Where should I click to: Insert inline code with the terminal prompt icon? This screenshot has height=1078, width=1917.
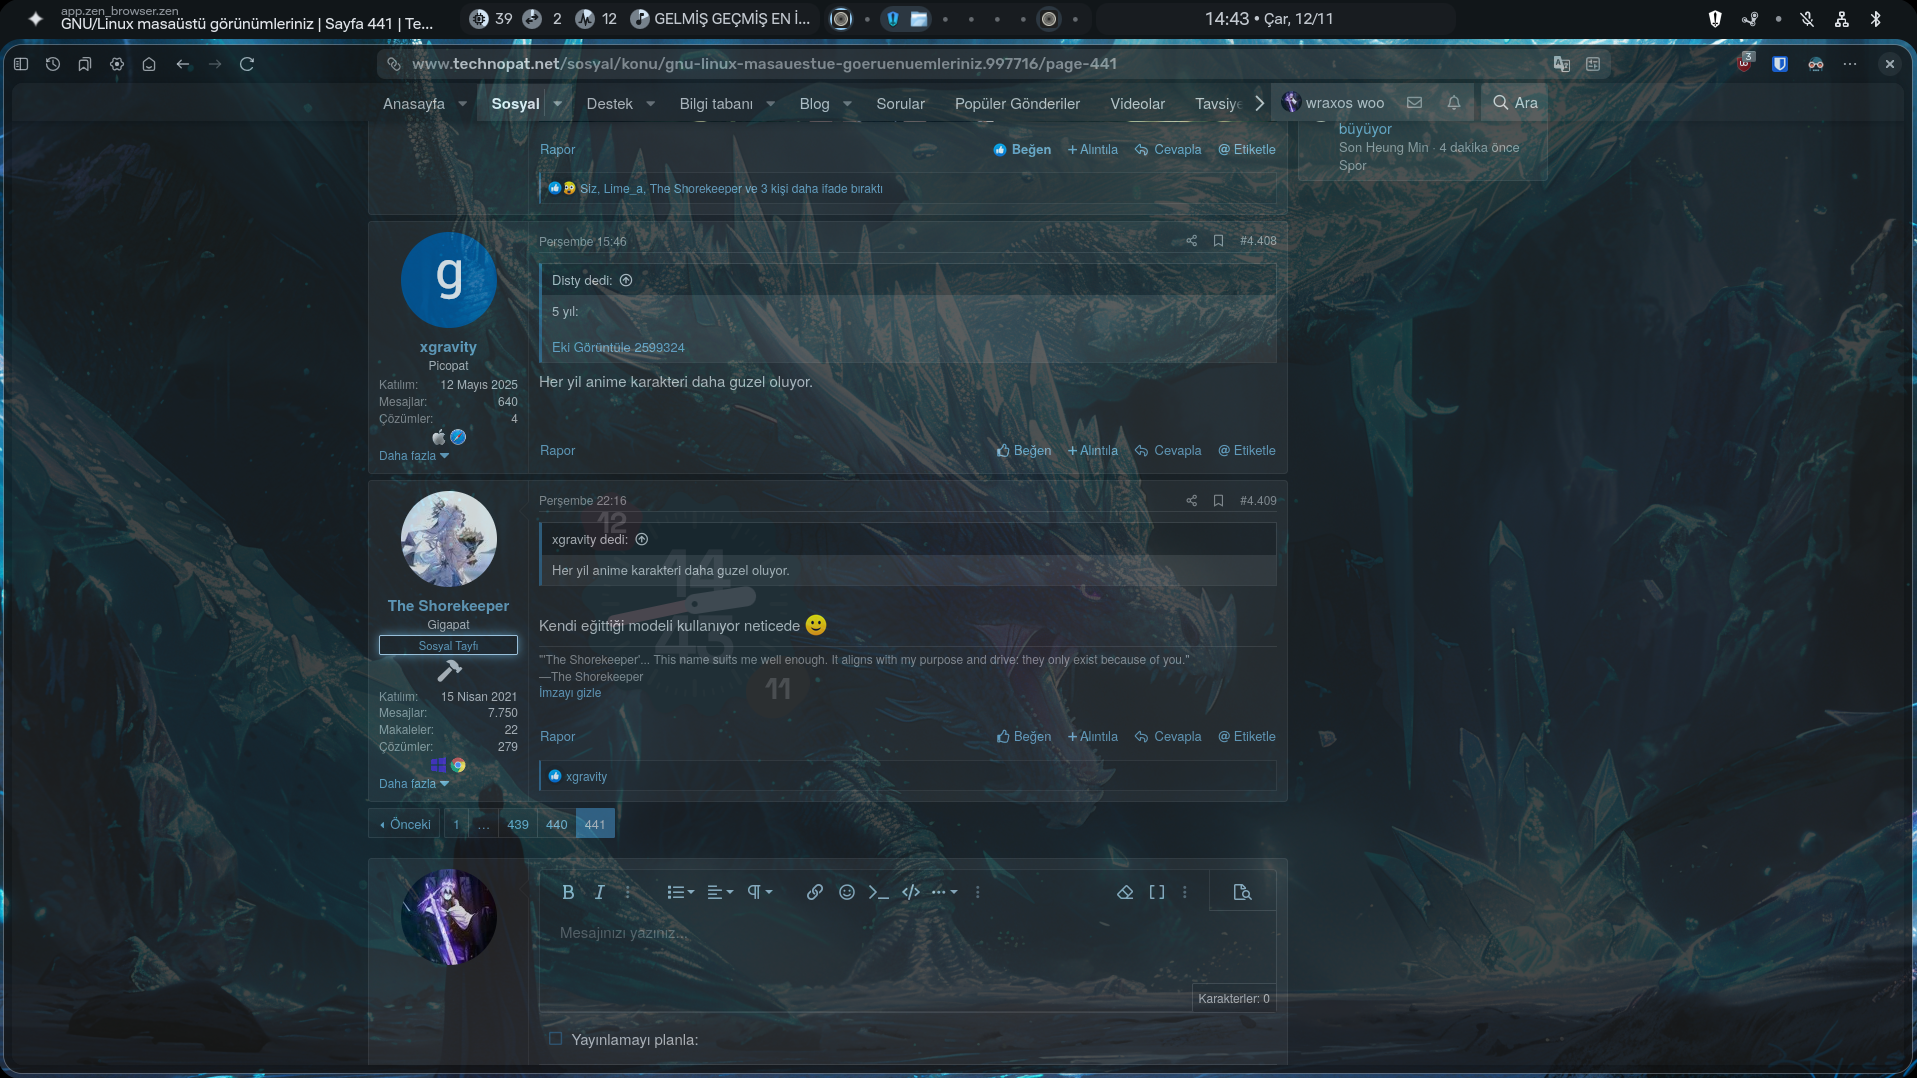(879, 892)
